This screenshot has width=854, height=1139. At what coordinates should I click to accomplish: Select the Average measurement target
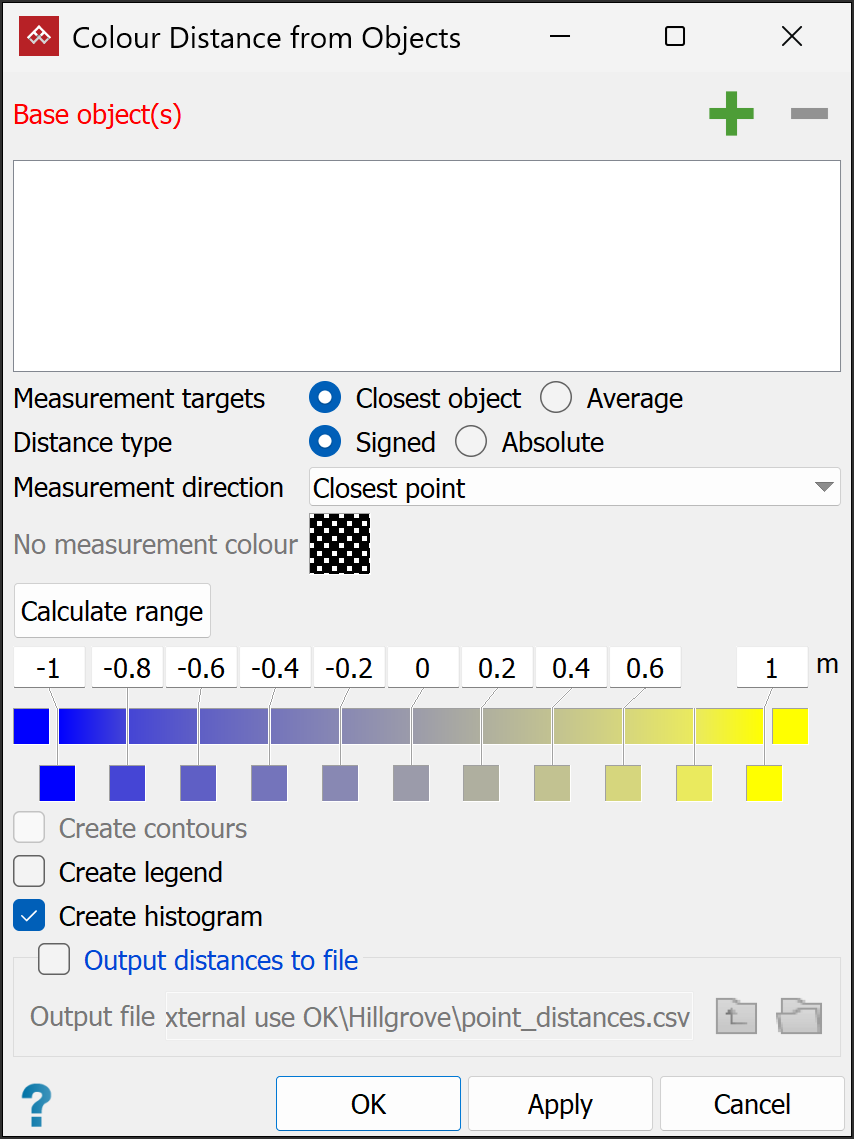coord(556,398)
